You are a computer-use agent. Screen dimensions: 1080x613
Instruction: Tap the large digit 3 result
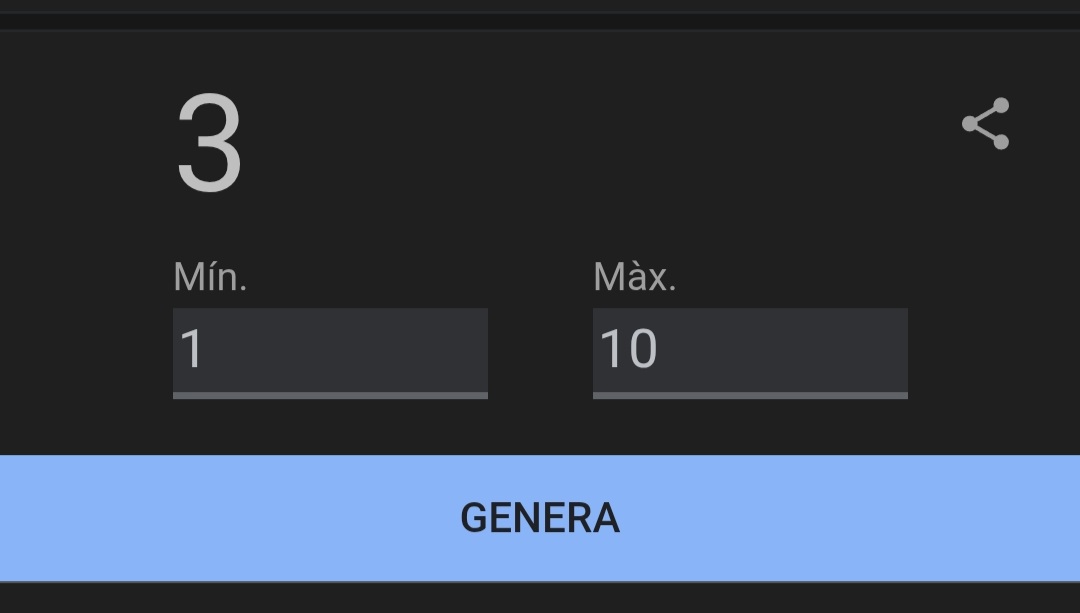pyautogui.click(x=209, y=145)
